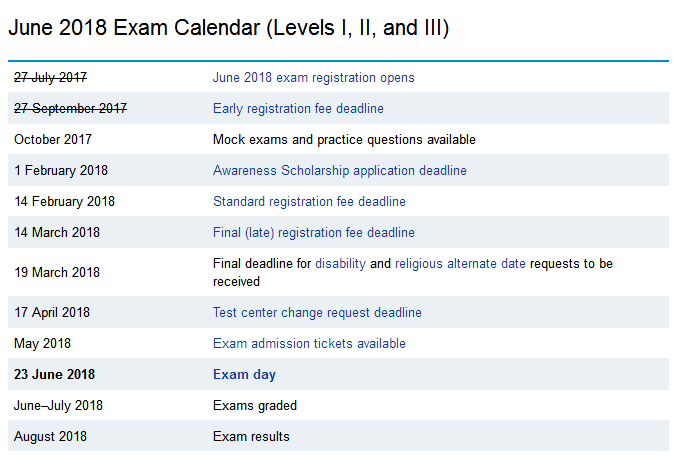Click the 23 June 2018 bold date
Viewport: 674px width, 467px height.
point(55,374)
